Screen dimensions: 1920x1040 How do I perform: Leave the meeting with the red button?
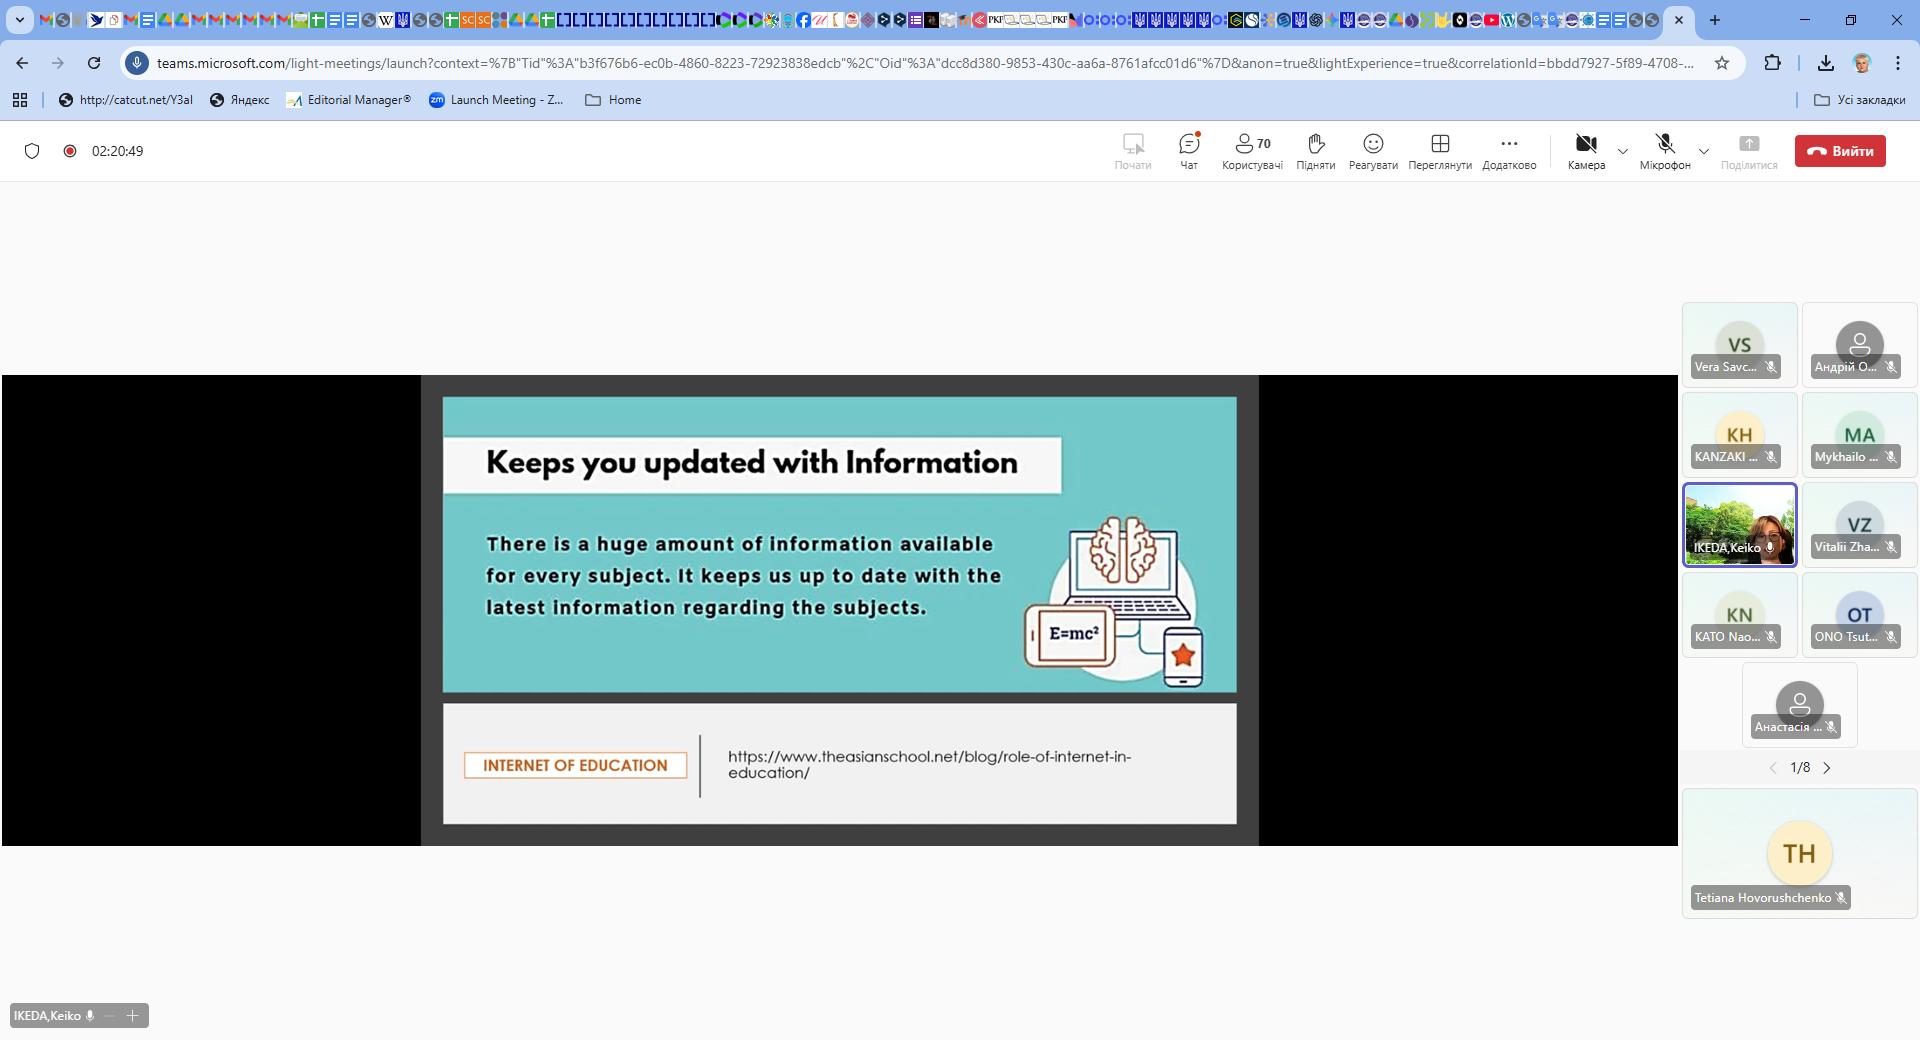(1839, 151)
